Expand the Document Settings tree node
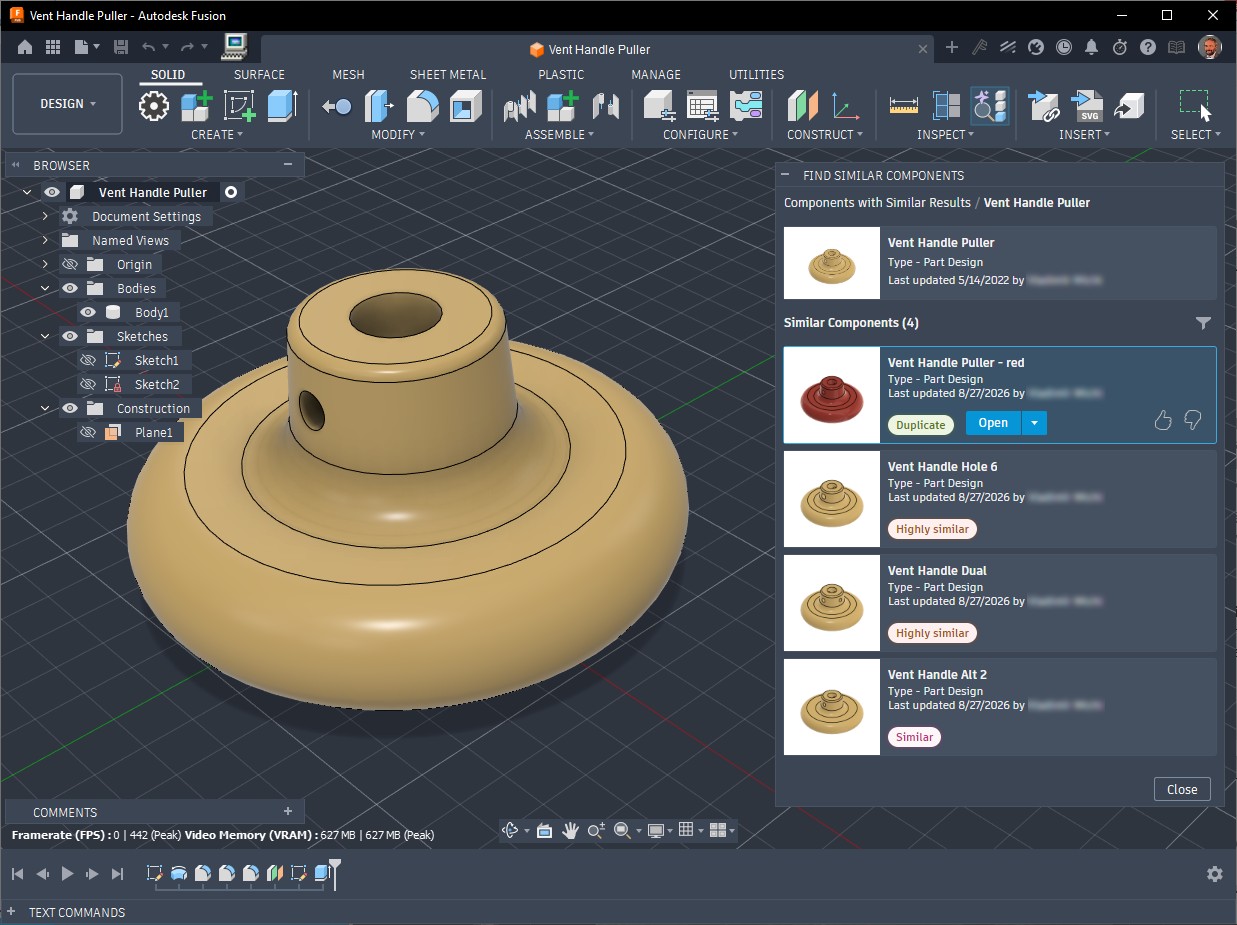The image size is (1237, 925). point(45,216)
